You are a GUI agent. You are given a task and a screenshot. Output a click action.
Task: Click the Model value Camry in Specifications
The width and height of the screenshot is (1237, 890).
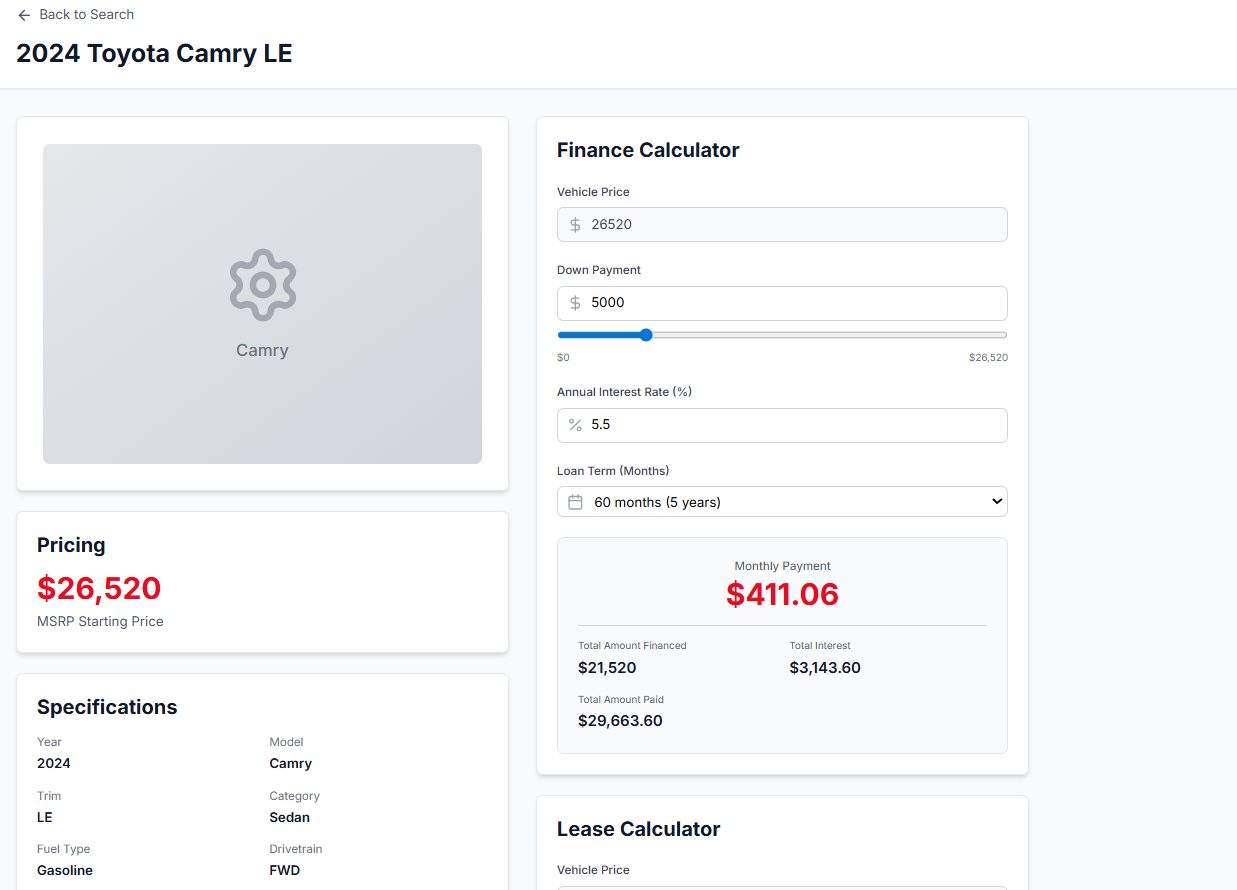(291, 763)
